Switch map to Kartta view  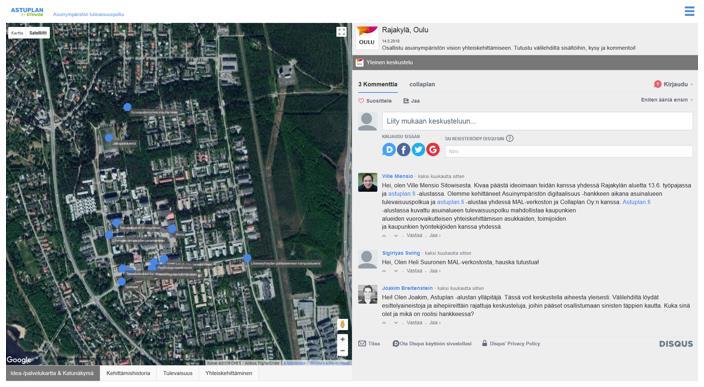pos(17,33)
